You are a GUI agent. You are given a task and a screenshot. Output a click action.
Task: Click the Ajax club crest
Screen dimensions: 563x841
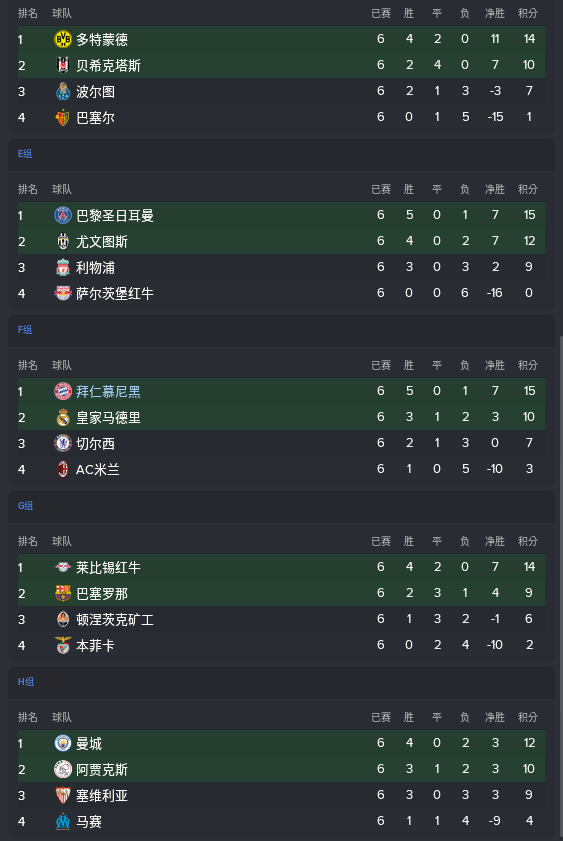[63, 769]
